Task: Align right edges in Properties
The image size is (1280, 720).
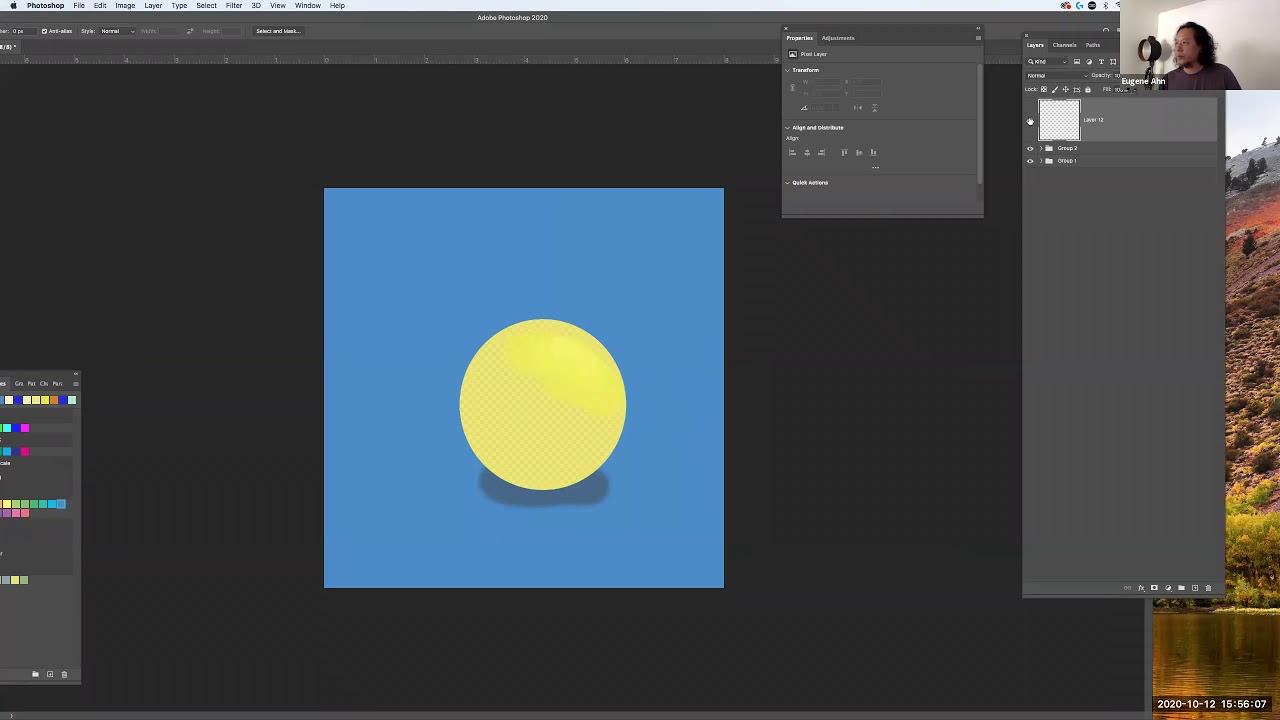Action: pyautogui.click(x=821, y=153)
